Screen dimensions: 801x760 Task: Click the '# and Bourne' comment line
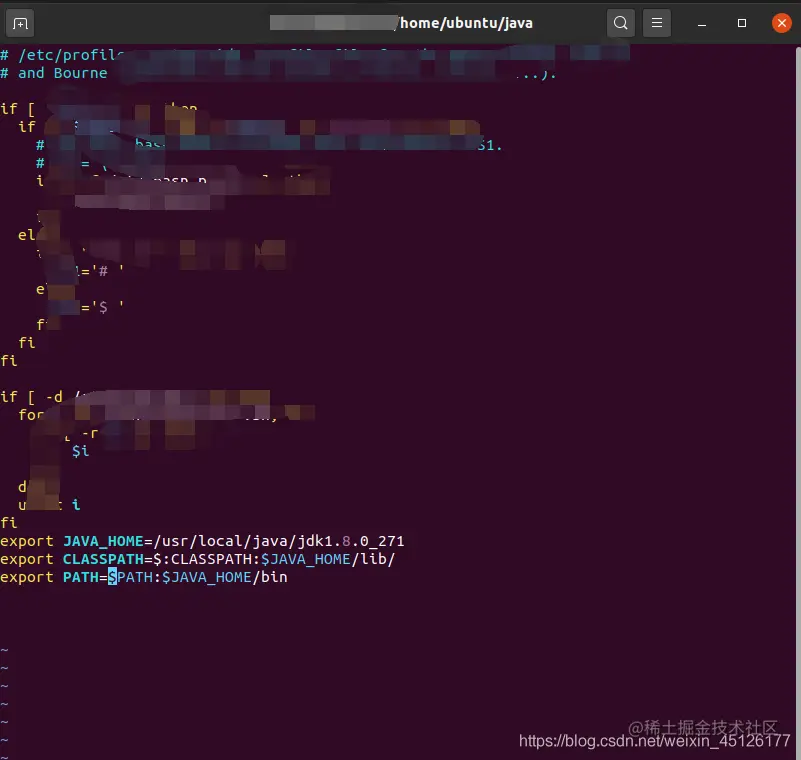click(x=54, y=73)
